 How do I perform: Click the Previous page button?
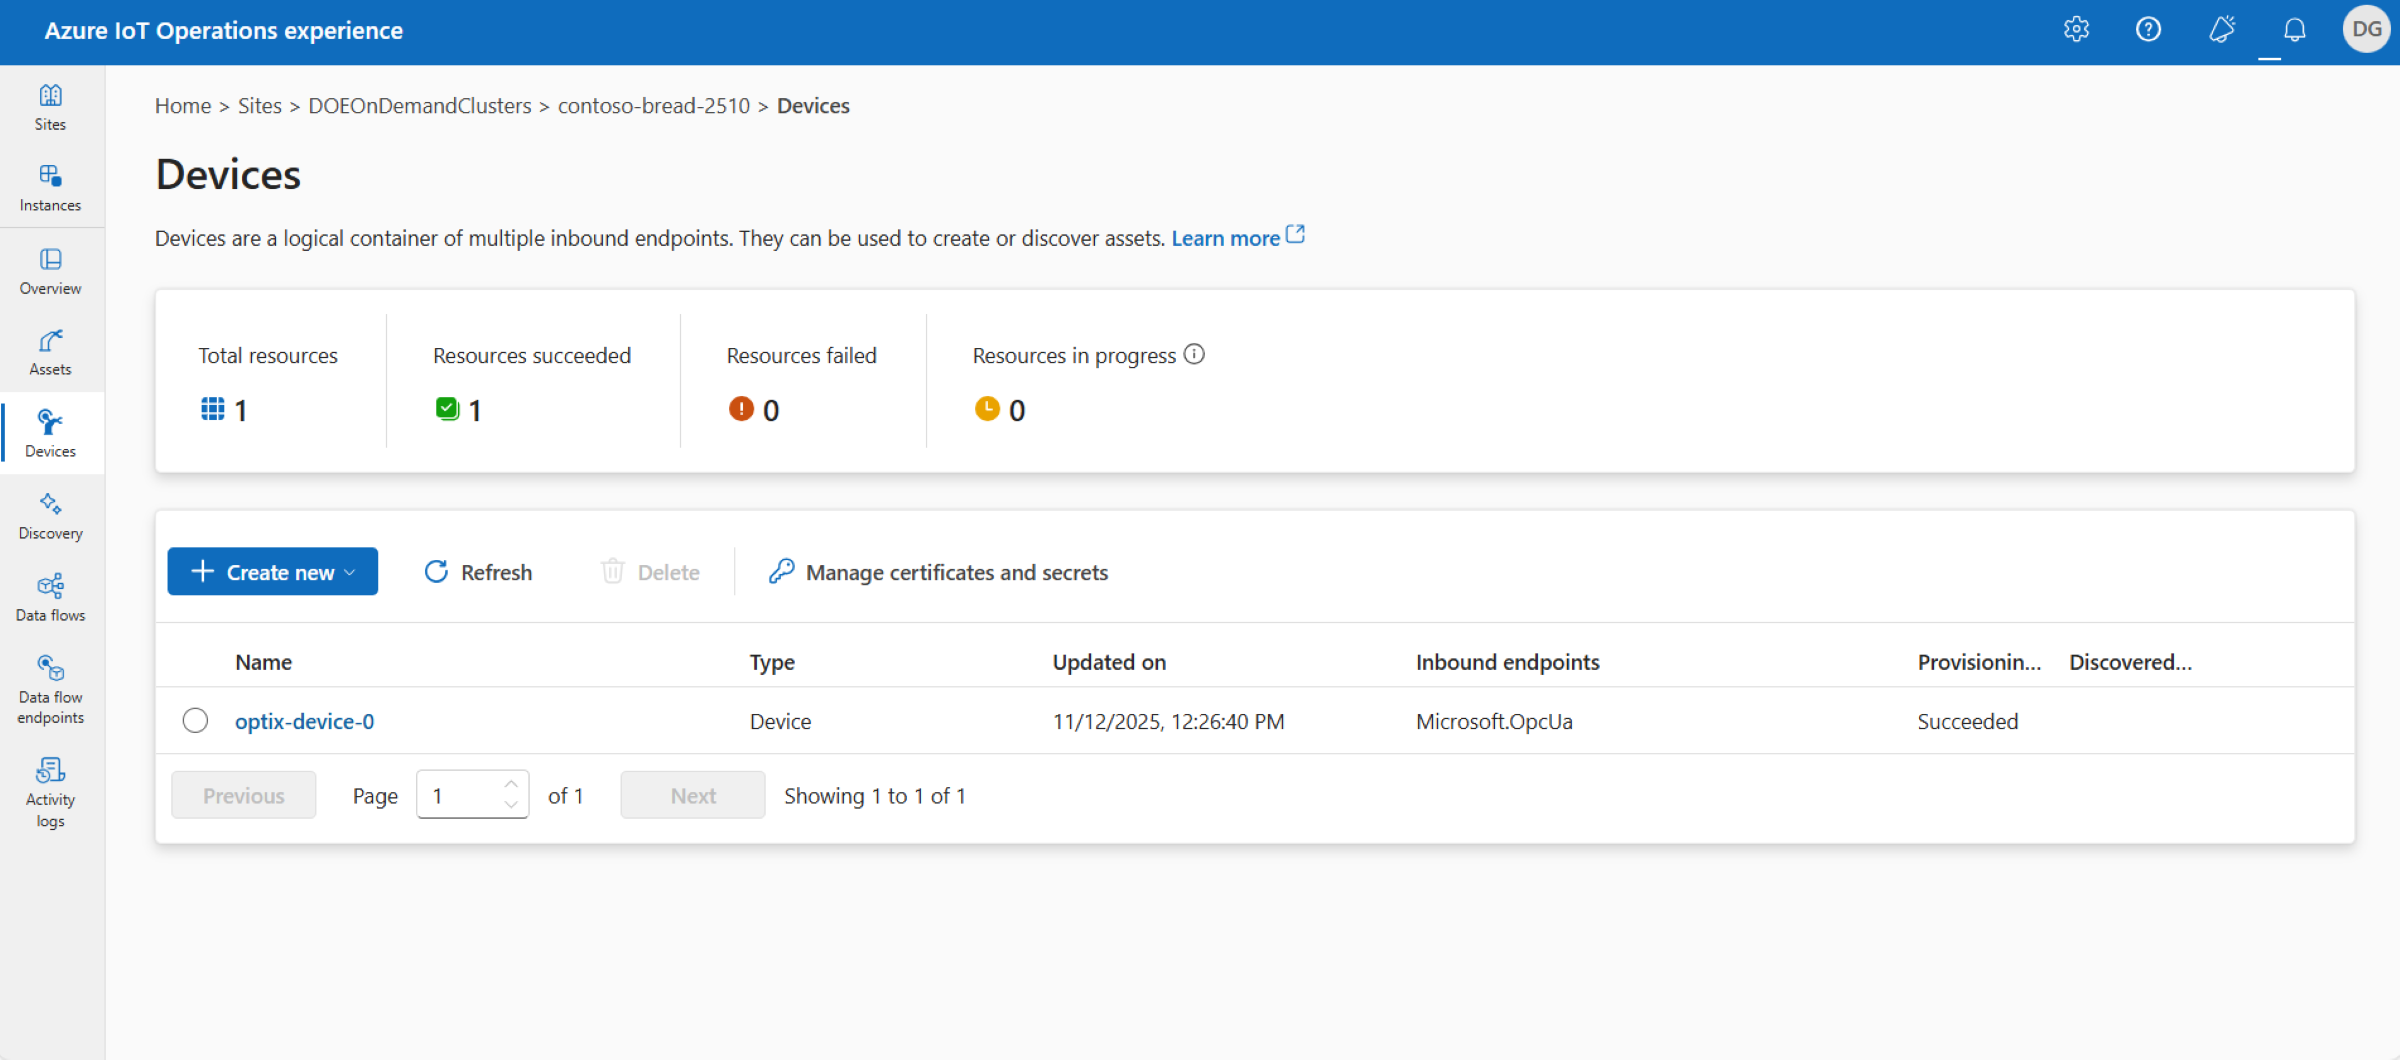pos(244,795)
